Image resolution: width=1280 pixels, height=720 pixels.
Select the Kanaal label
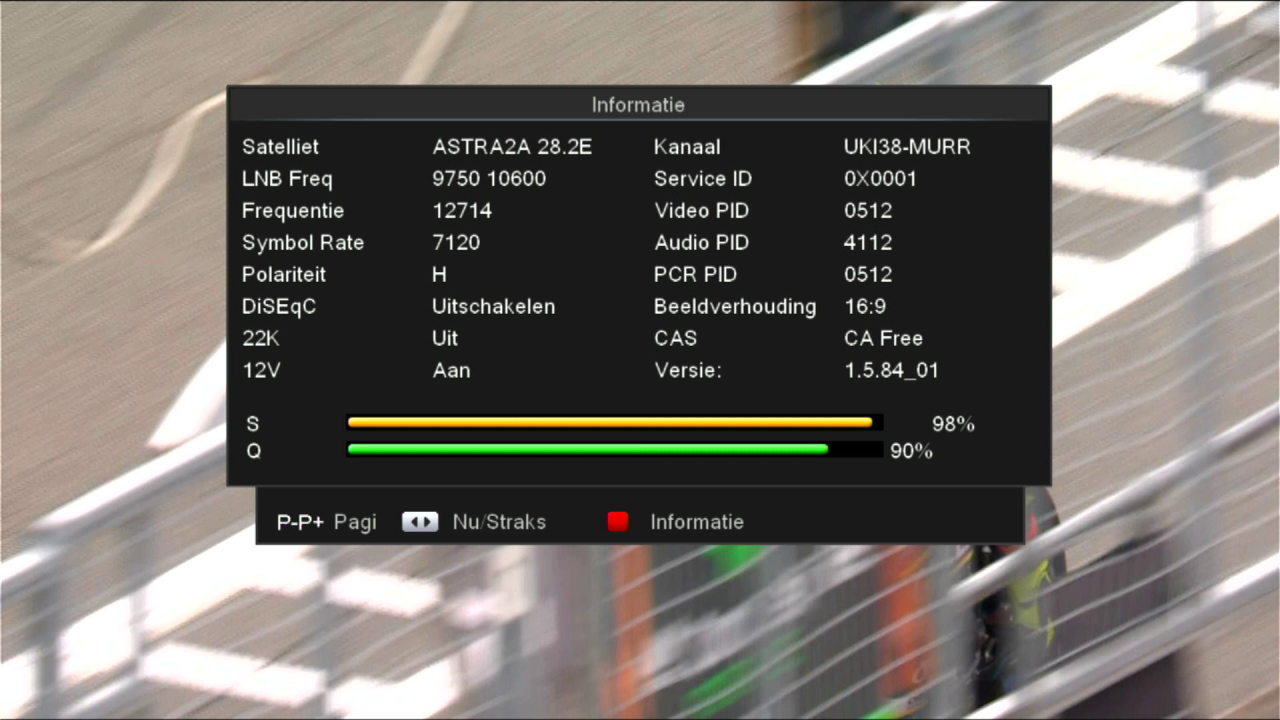687,147
